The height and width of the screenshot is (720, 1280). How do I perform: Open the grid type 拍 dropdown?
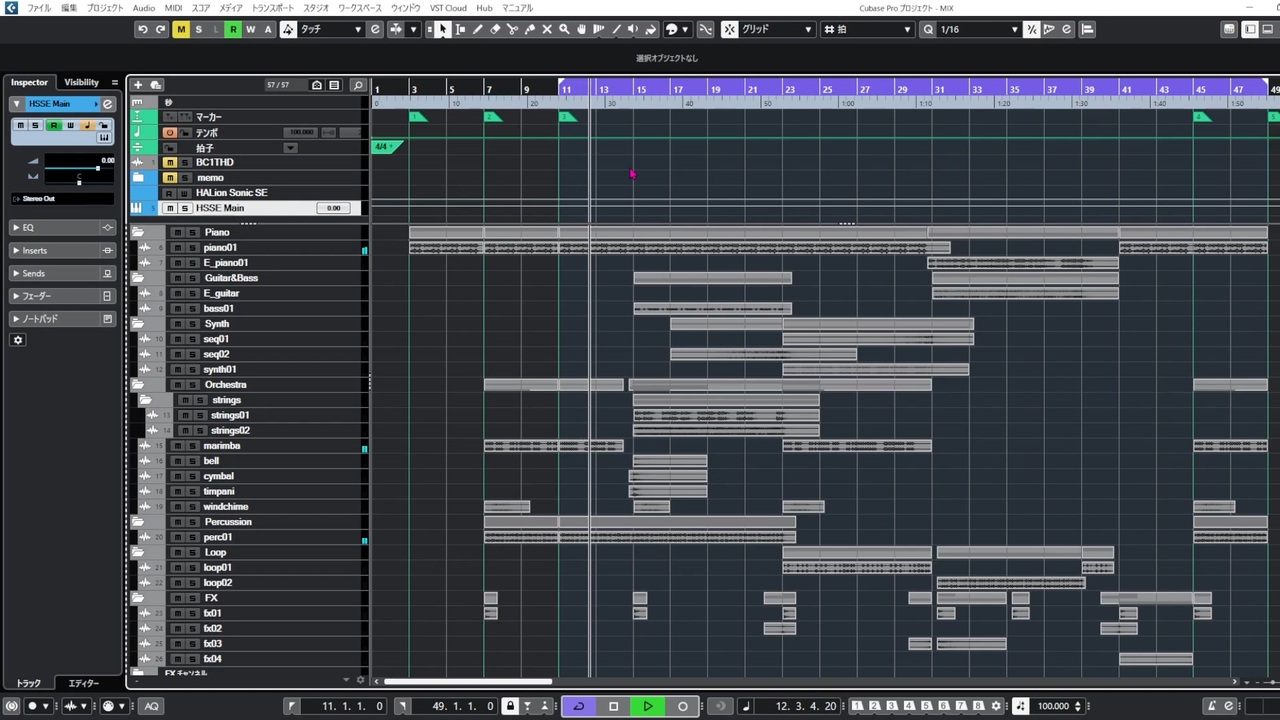click(867, 30)
